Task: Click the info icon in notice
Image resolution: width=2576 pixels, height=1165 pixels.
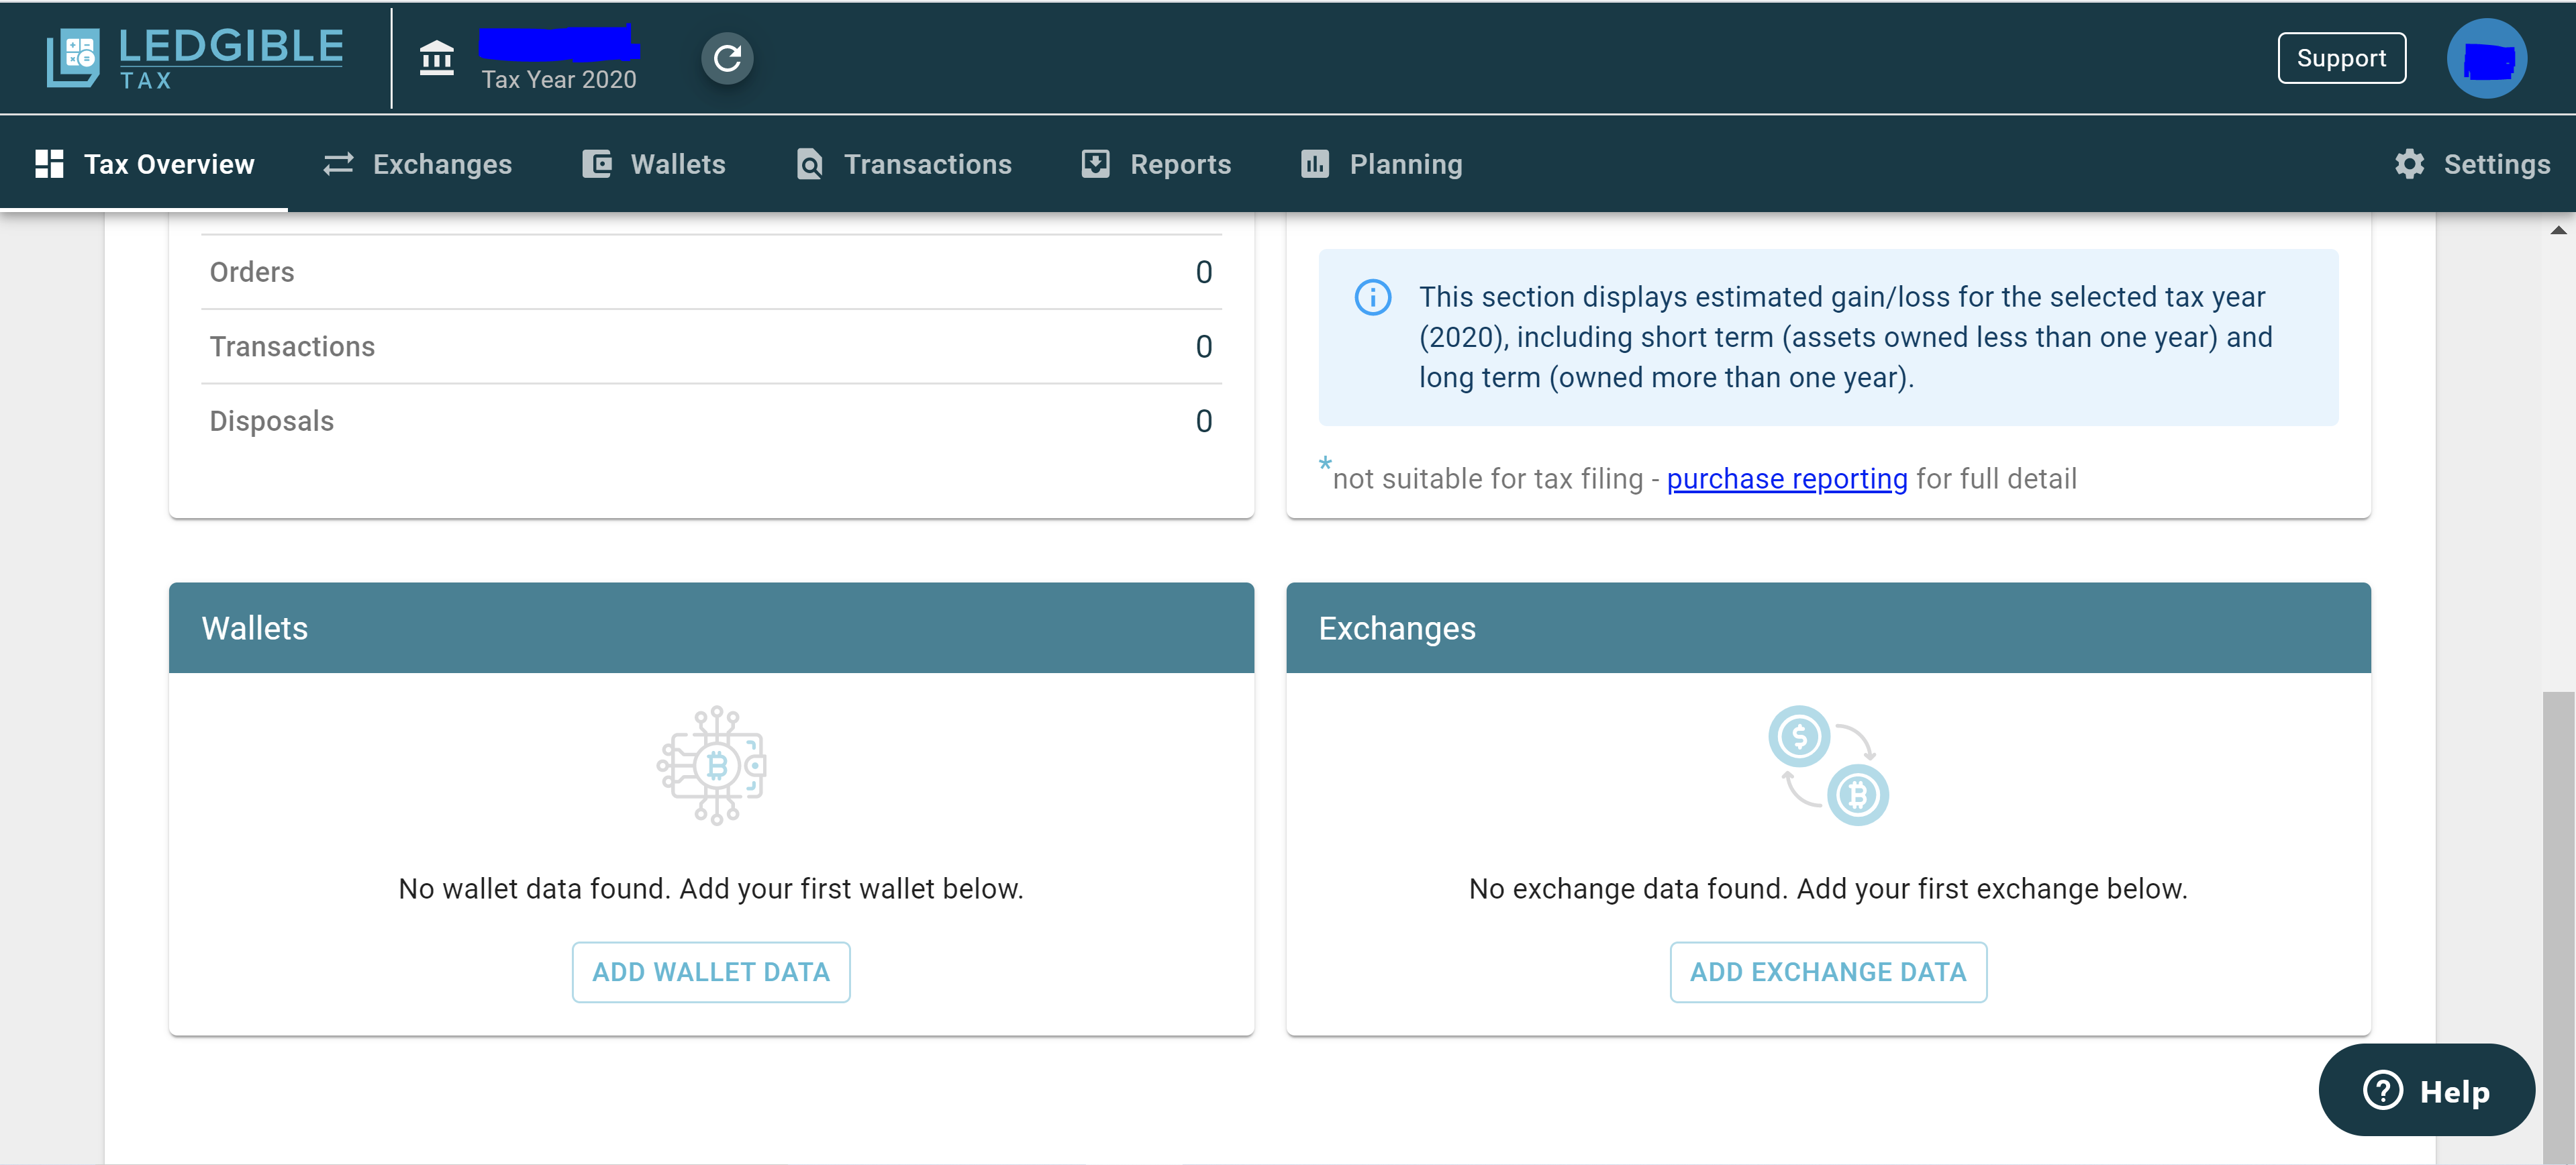Action: 1372,297
